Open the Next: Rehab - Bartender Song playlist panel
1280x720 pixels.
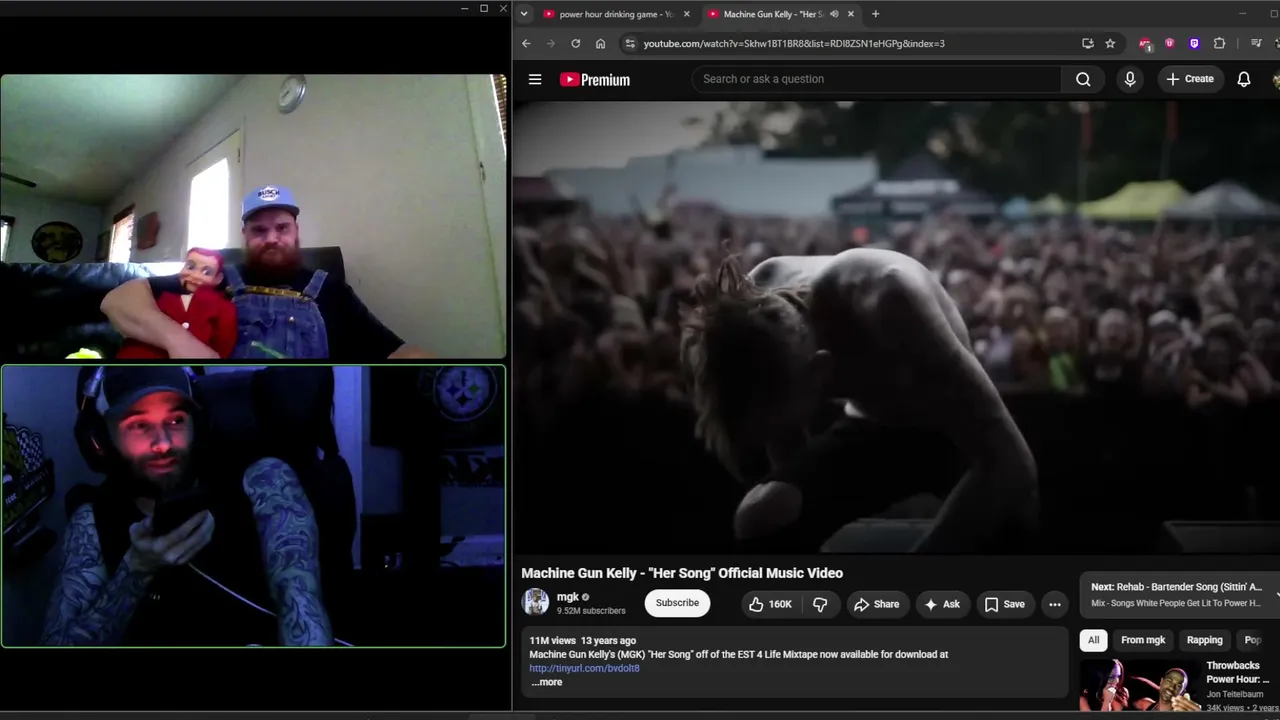coord(1180,594)
